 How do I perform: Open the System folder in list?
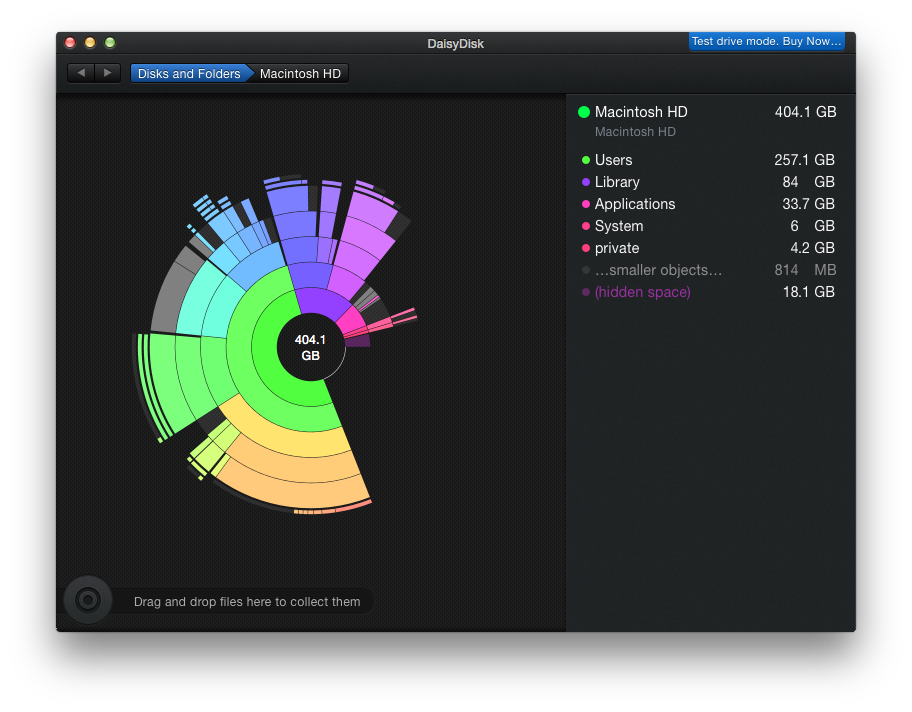coord(708,226)
